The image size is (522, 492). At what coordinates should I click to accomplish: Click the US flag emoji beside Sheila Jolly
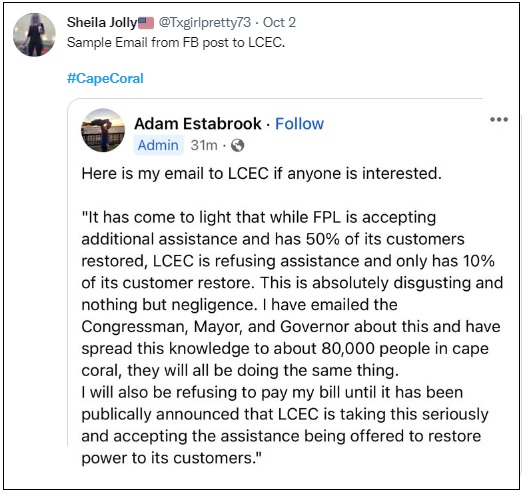(x=146, y=23)
